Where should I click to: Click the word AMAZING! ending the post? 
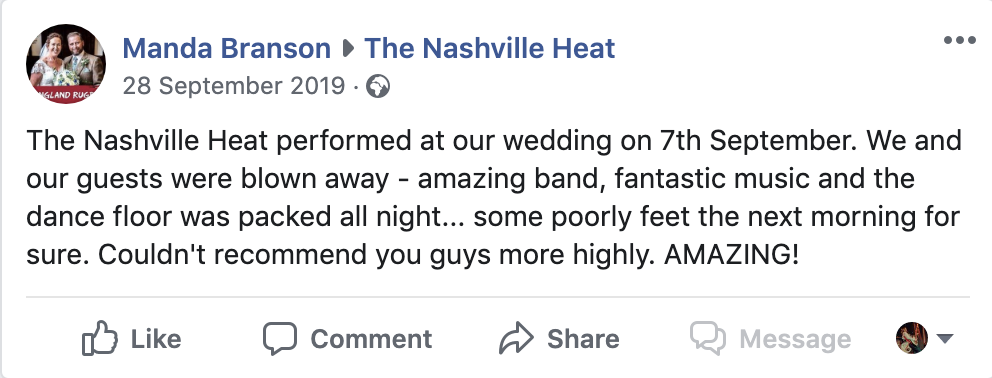click(732, 255)
